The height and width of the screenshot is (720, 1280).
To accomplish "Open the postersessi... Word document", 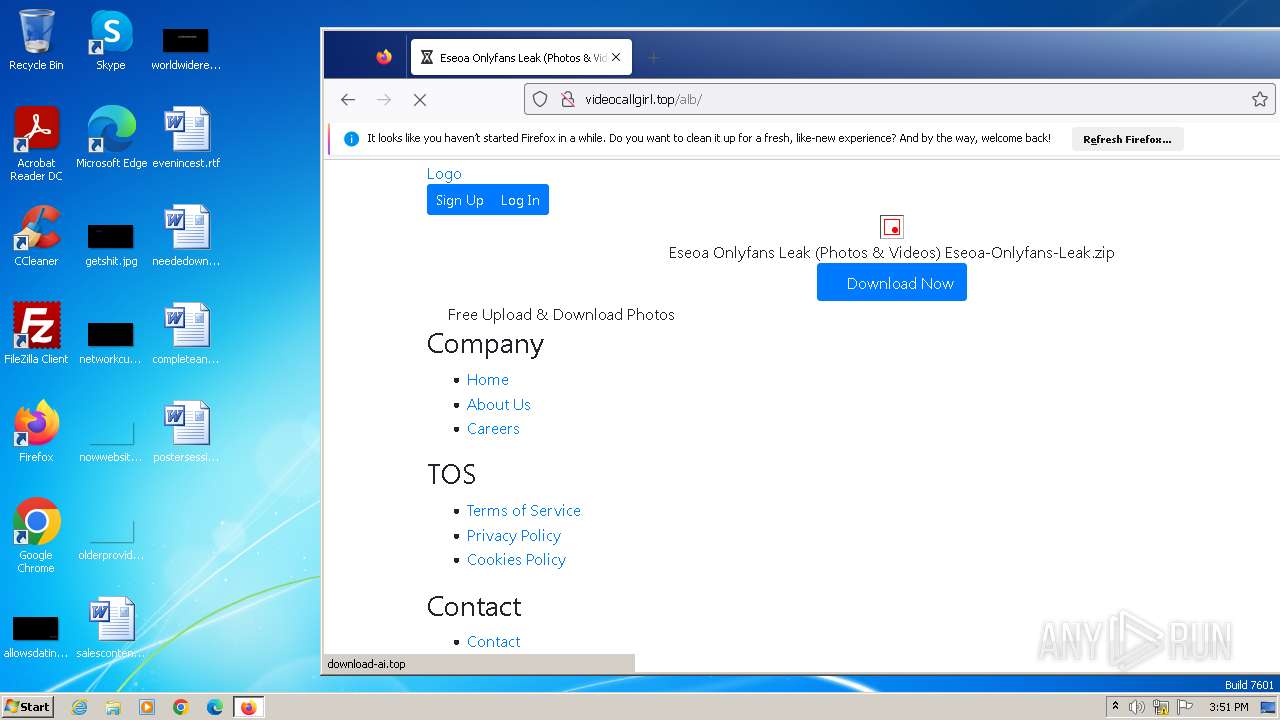I will click(186, 432).
